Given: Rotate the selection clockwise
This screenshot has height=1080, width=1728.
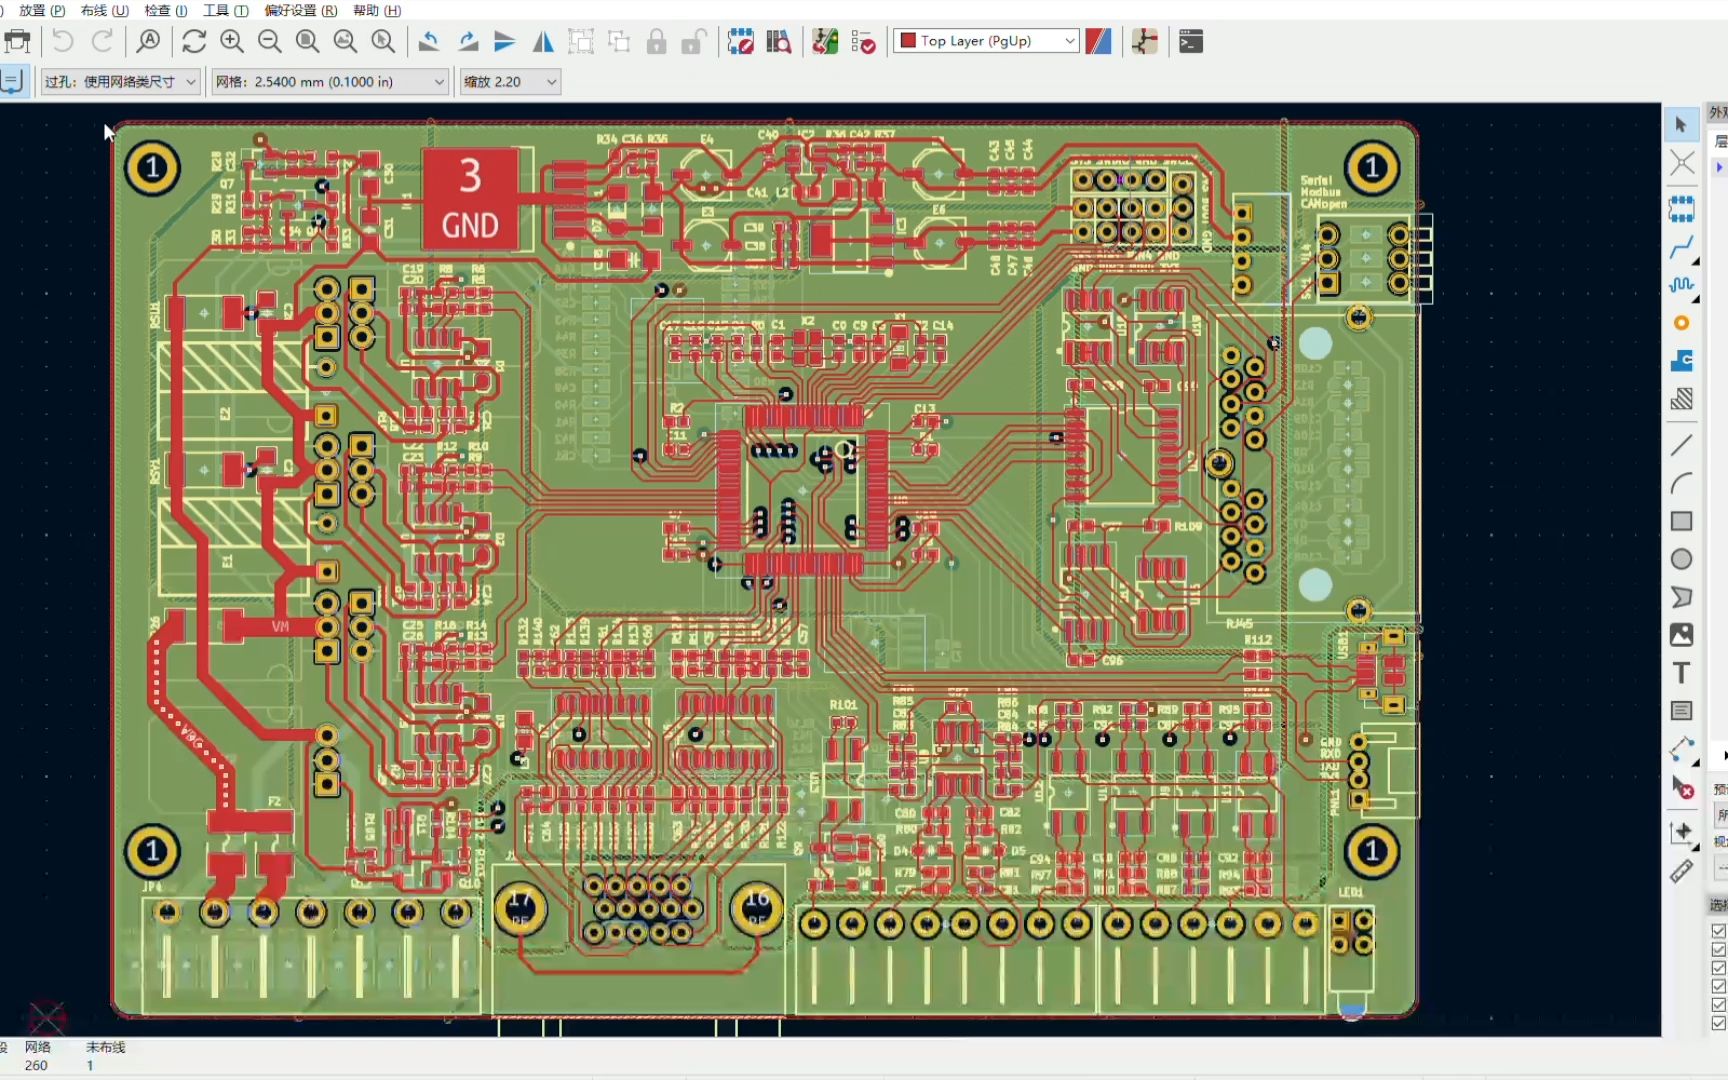Looking at the screenshot, I should tap(467, 41).
